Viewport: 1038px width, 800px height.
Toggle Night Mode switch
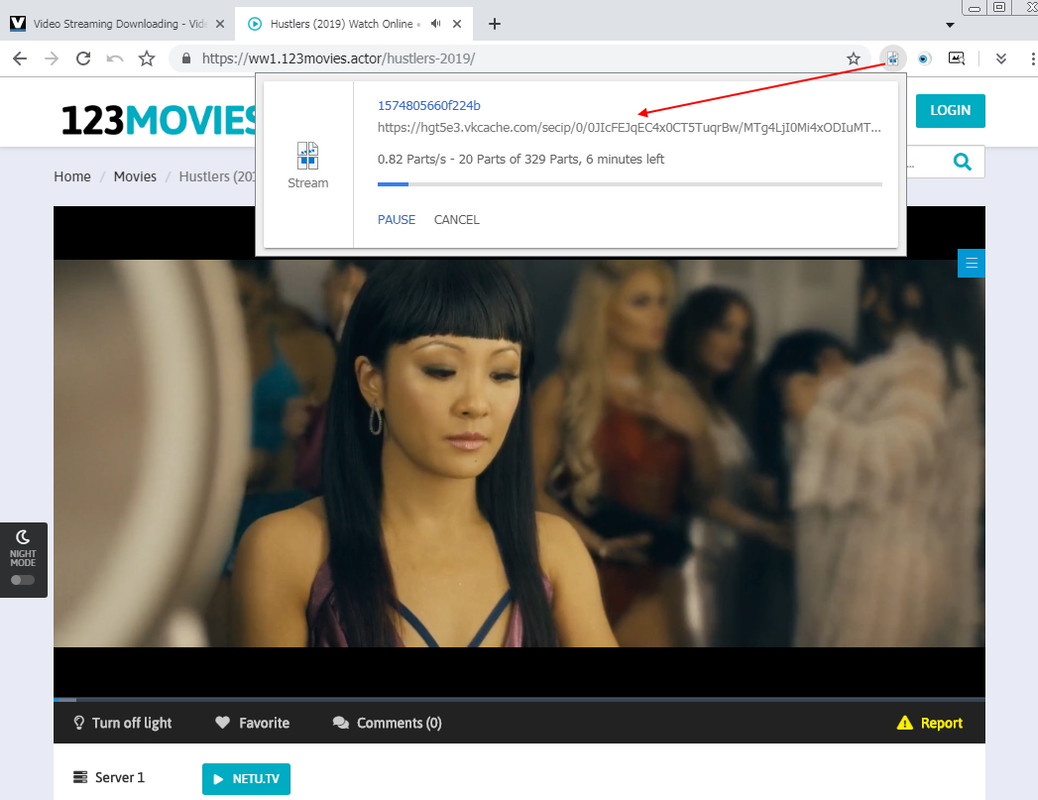coord(23,580)
